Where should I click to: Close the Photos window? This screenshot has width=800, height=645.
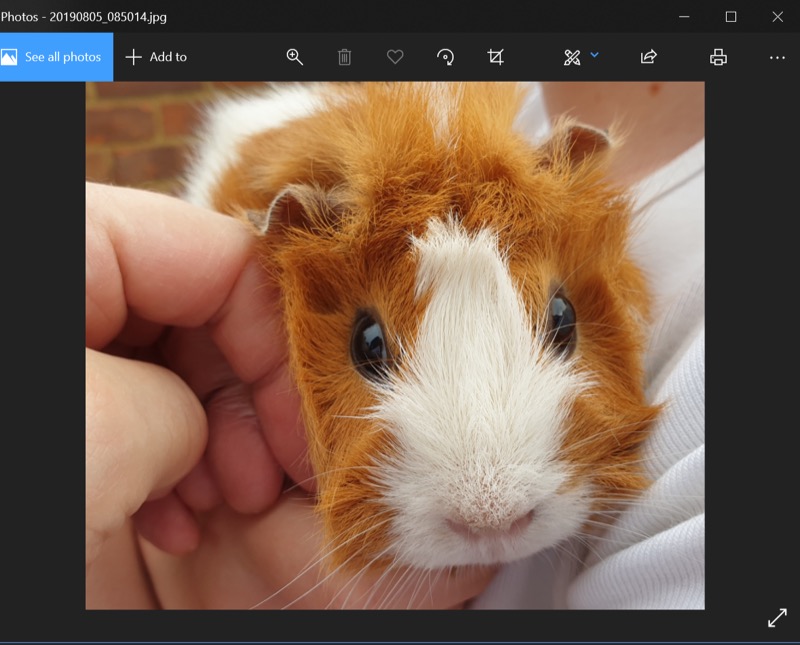(778, 17)
